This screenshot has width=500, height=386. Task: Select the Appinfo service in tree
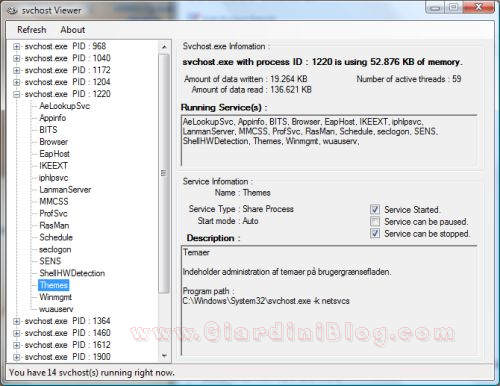(x=53, y=118)
